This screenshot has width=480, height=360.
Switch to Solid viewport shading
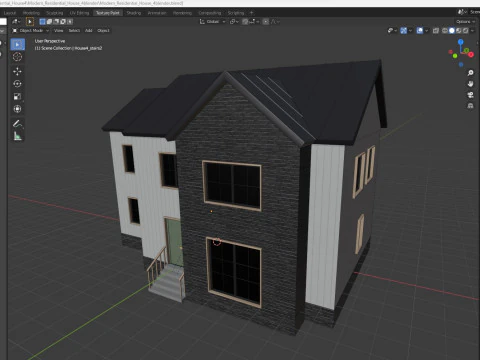coord(451,30)
